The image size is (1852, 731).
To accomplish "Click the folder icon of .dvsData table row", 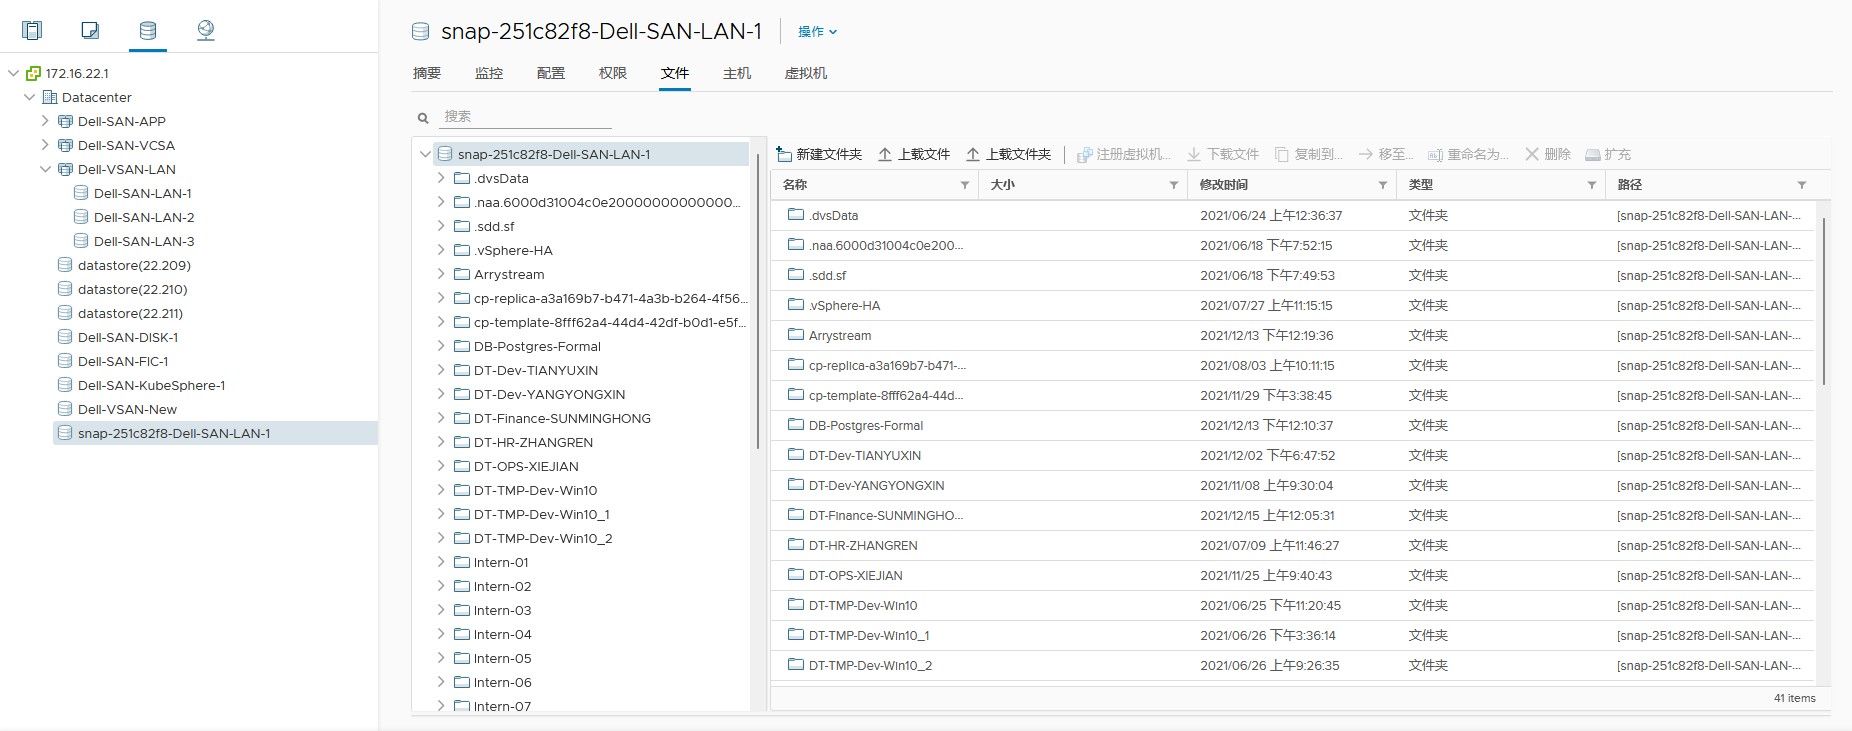I will pos(796,214).
